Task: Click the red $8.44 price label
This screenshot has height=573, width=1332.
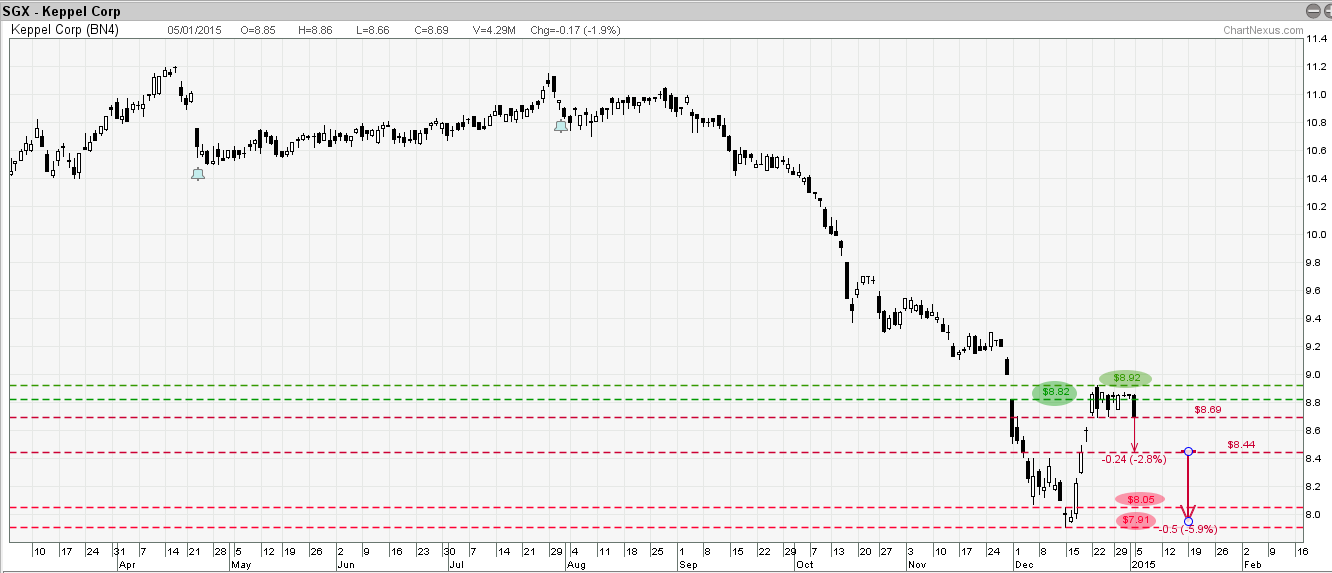Action: click(1242, 445)
